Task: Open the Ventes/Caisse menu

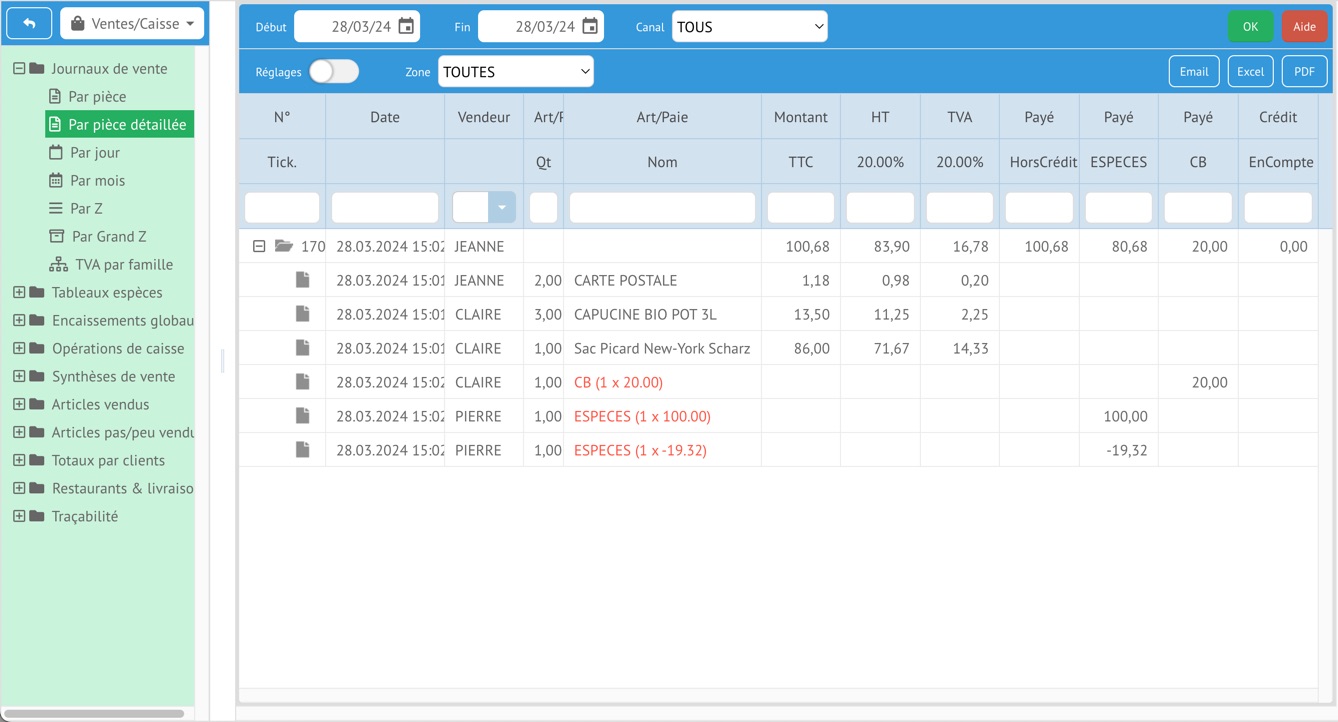Action: click(132, 24)
